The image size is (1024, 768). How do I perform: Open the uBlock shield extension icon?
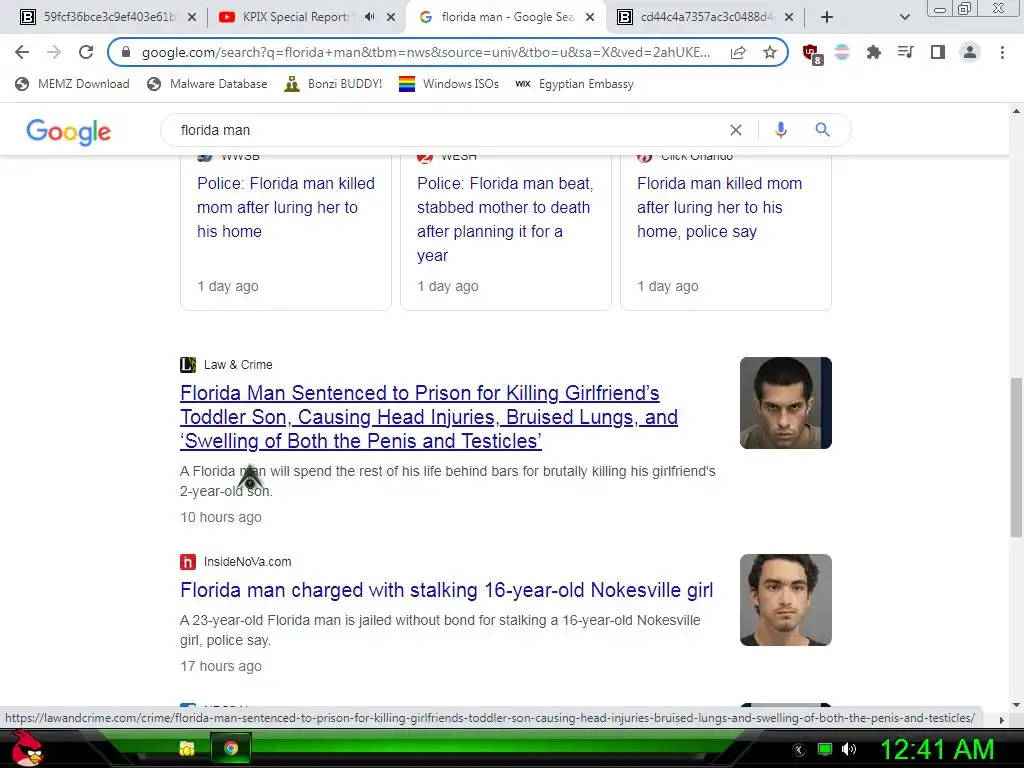(812, 54)
